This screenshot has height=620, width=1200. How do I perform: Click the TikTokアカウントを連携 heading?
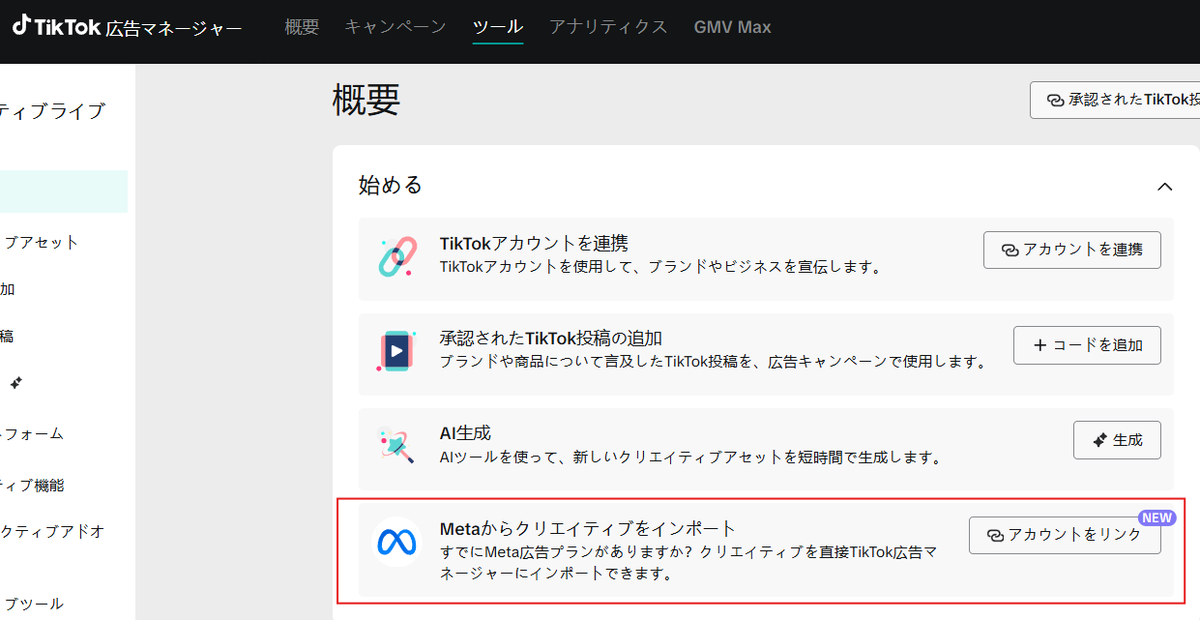pyautogui.click(x=534, y=243)
